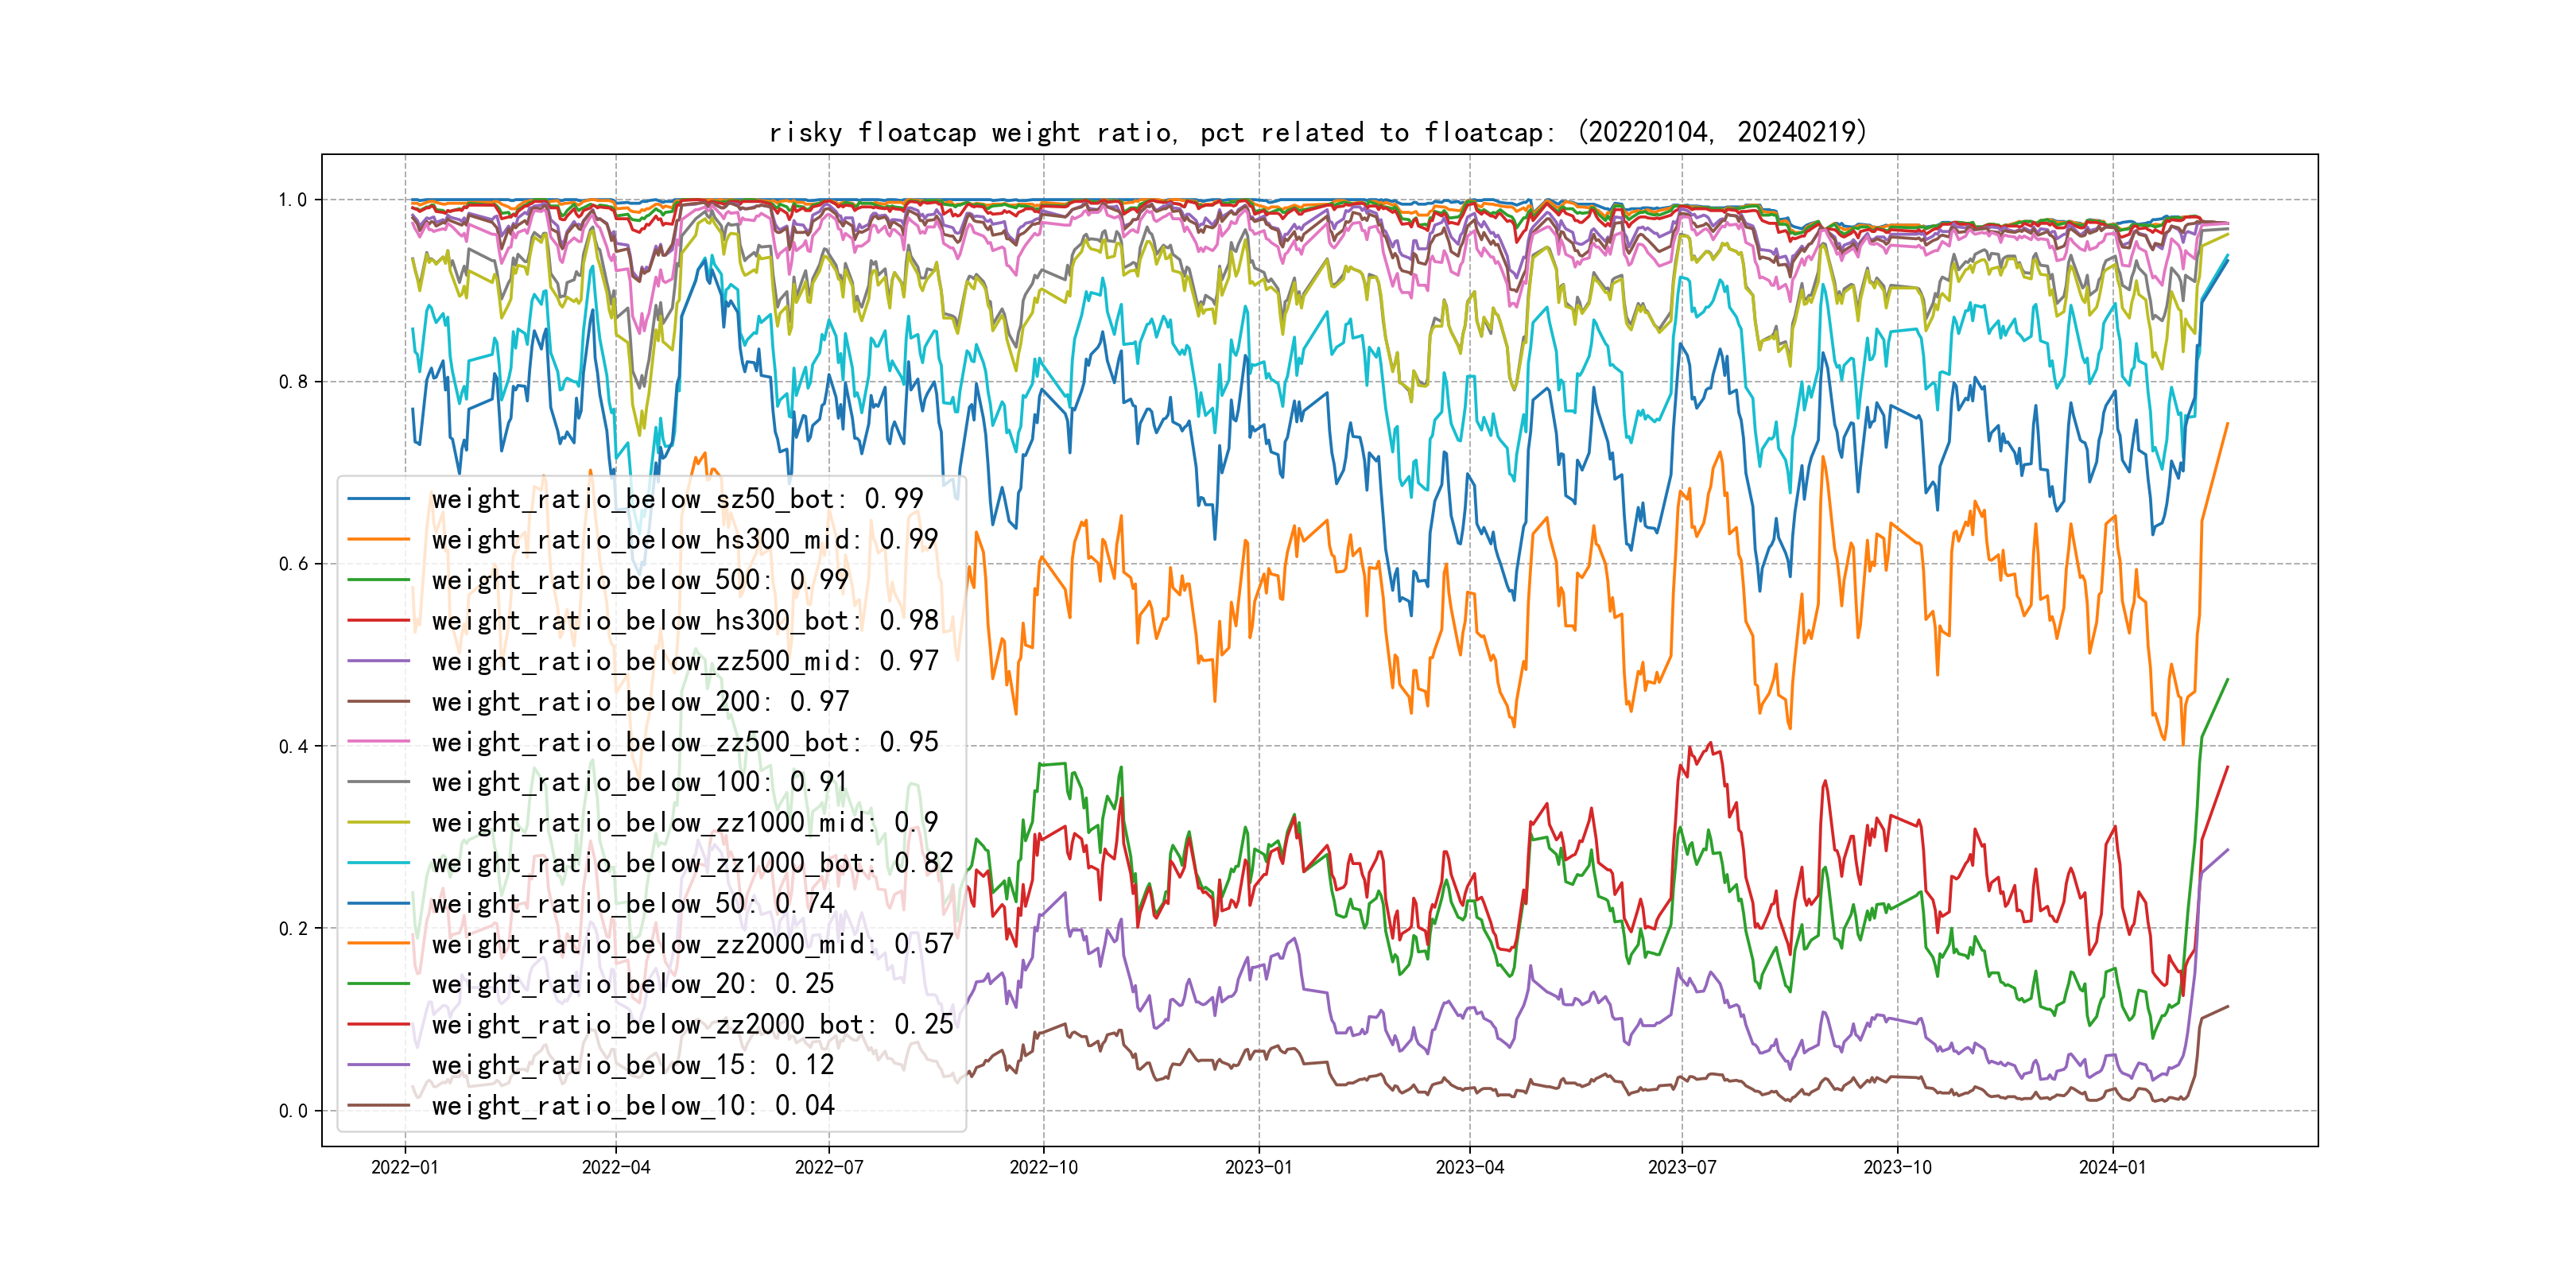Click legend entry weight_ratio_below_10
The height and width of the screenshot is (1288, 2576).
click(x=632, y=1106)
